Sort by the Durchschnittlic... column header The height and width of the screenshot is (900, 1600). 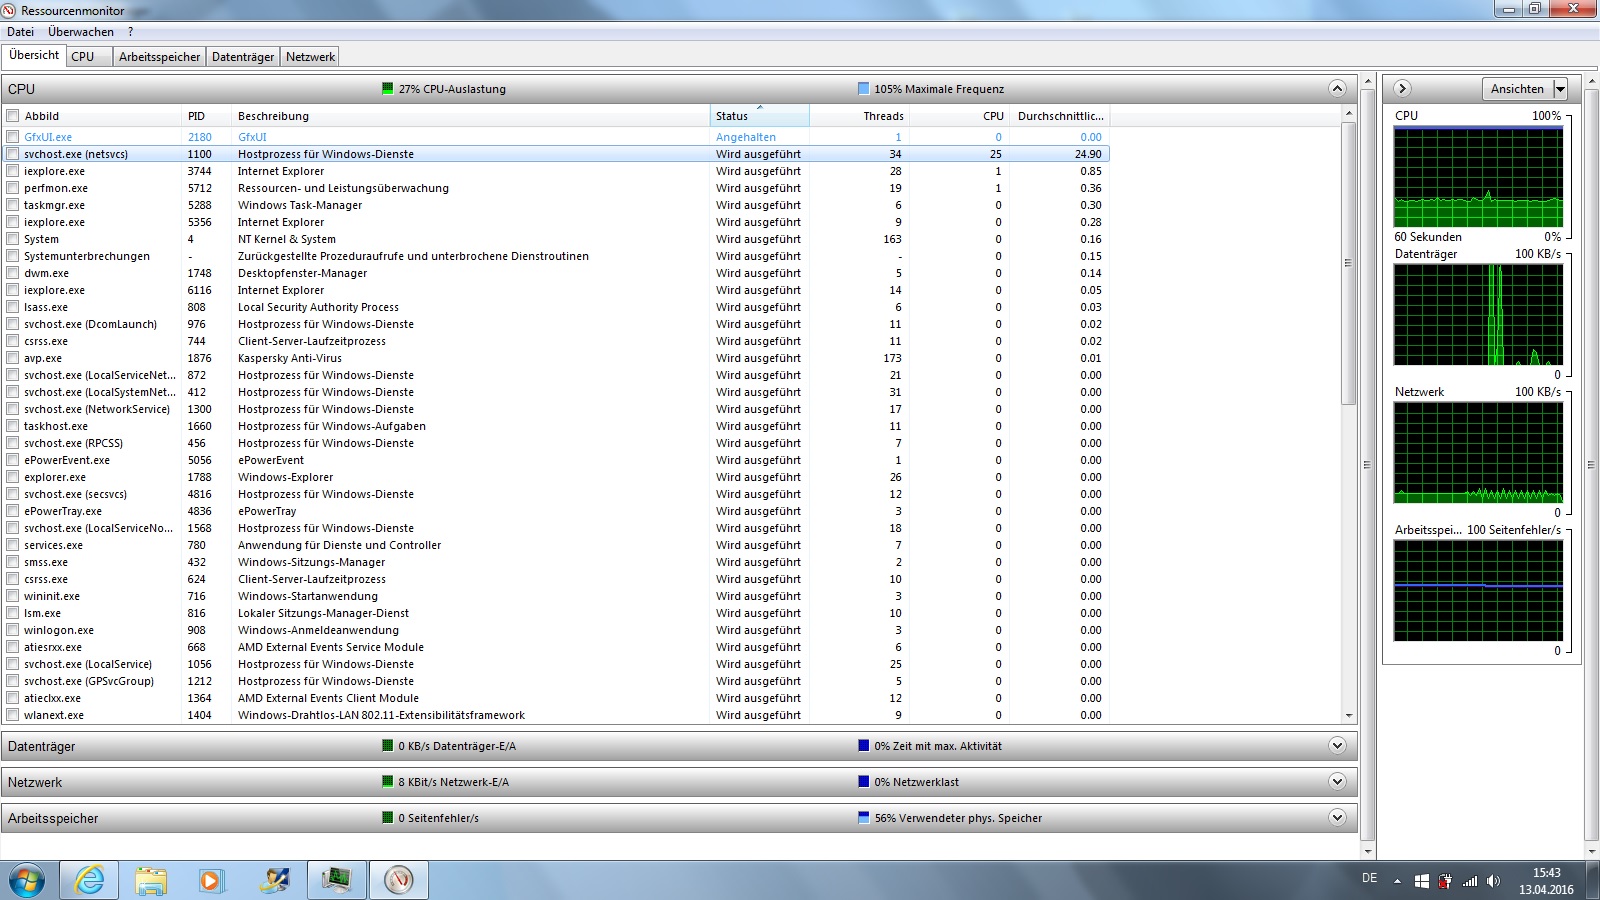pos(1060,116)
